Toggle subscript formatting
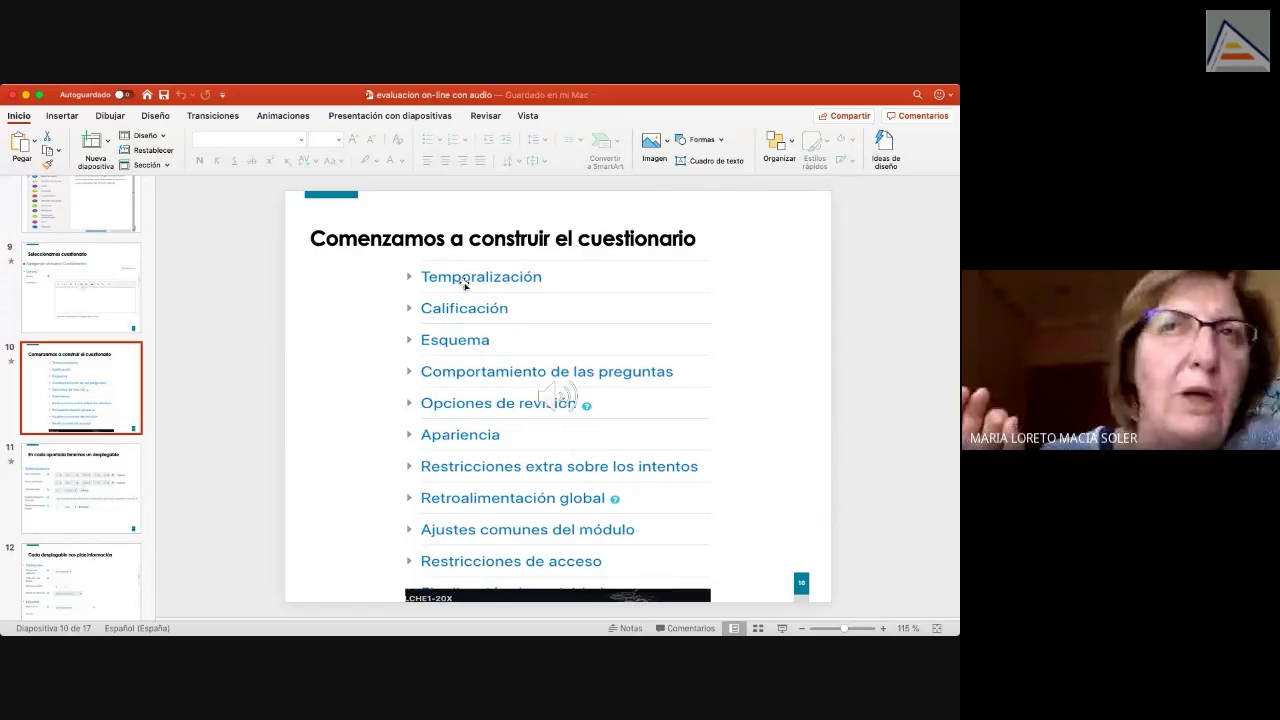 [x=287, y=161]
